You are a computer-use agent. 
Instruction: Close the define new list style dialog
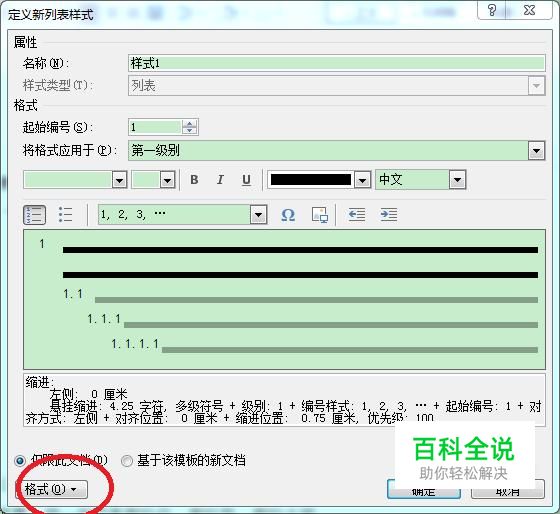[529, 10]
